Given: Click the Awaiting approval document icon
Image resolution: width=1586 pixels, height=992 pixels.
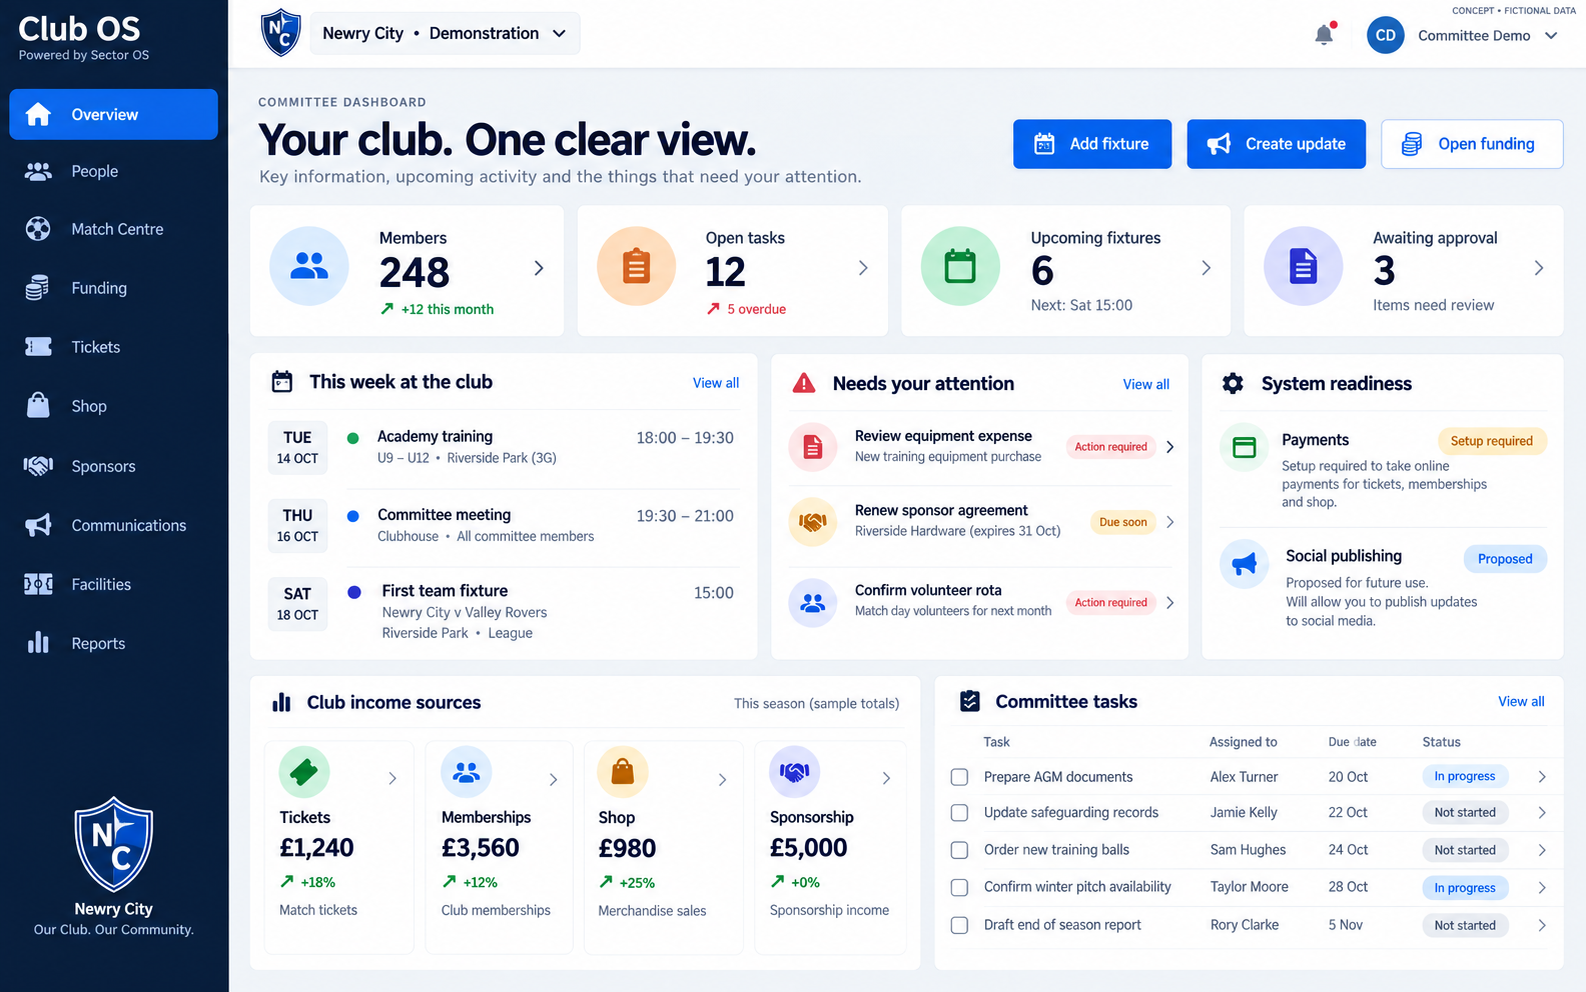Looking at the screenshot, I should pos(1303,266).
